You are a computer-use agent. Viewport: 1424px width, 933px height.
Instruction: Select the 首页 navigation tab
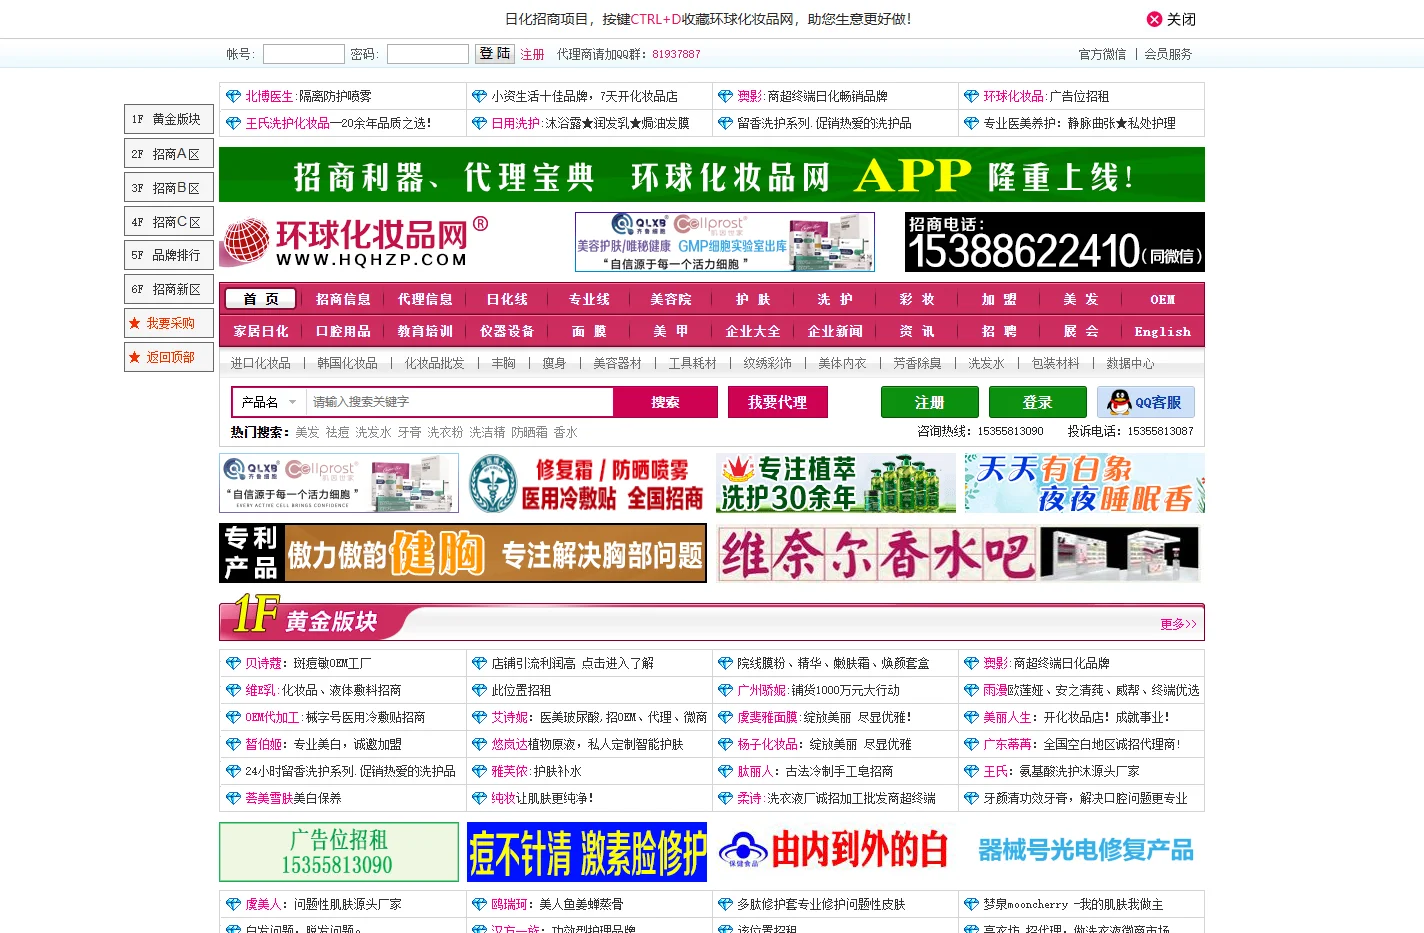(261, 299)
